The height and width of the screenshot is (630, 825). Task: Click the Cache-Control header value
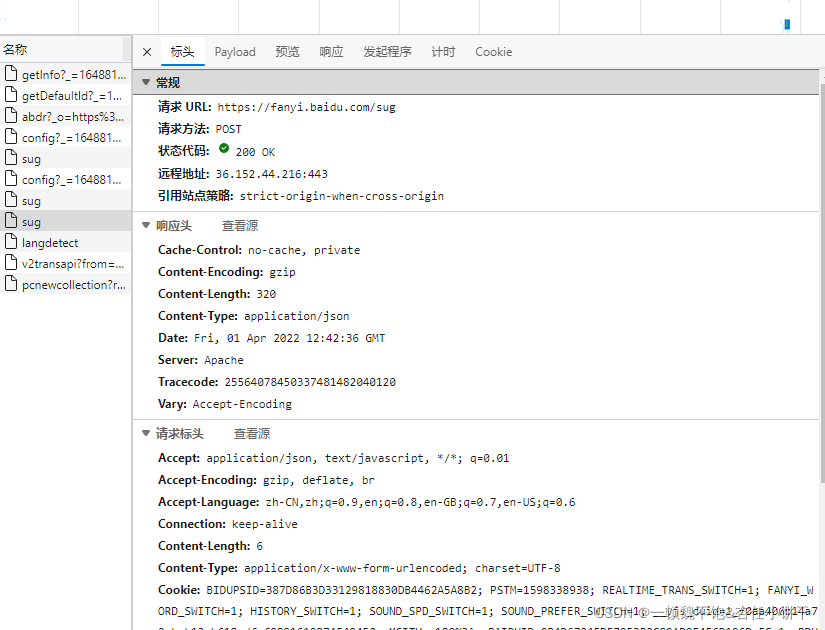pyautogui.click(x=304, y=251)
